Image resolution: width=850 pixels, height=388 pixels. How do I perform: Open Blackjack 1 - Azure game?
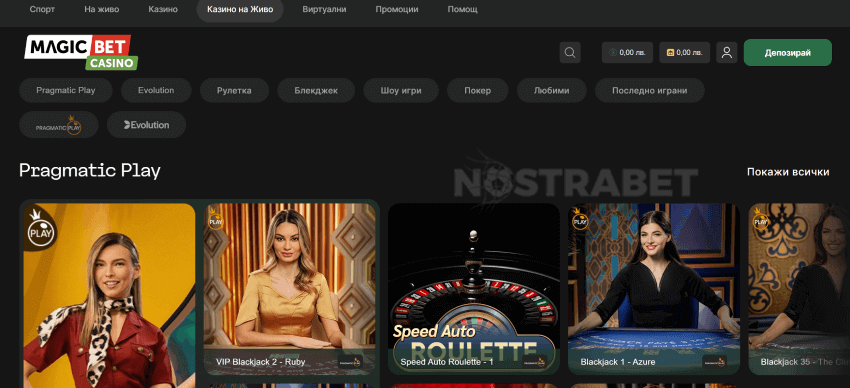(x=654, y=289)
